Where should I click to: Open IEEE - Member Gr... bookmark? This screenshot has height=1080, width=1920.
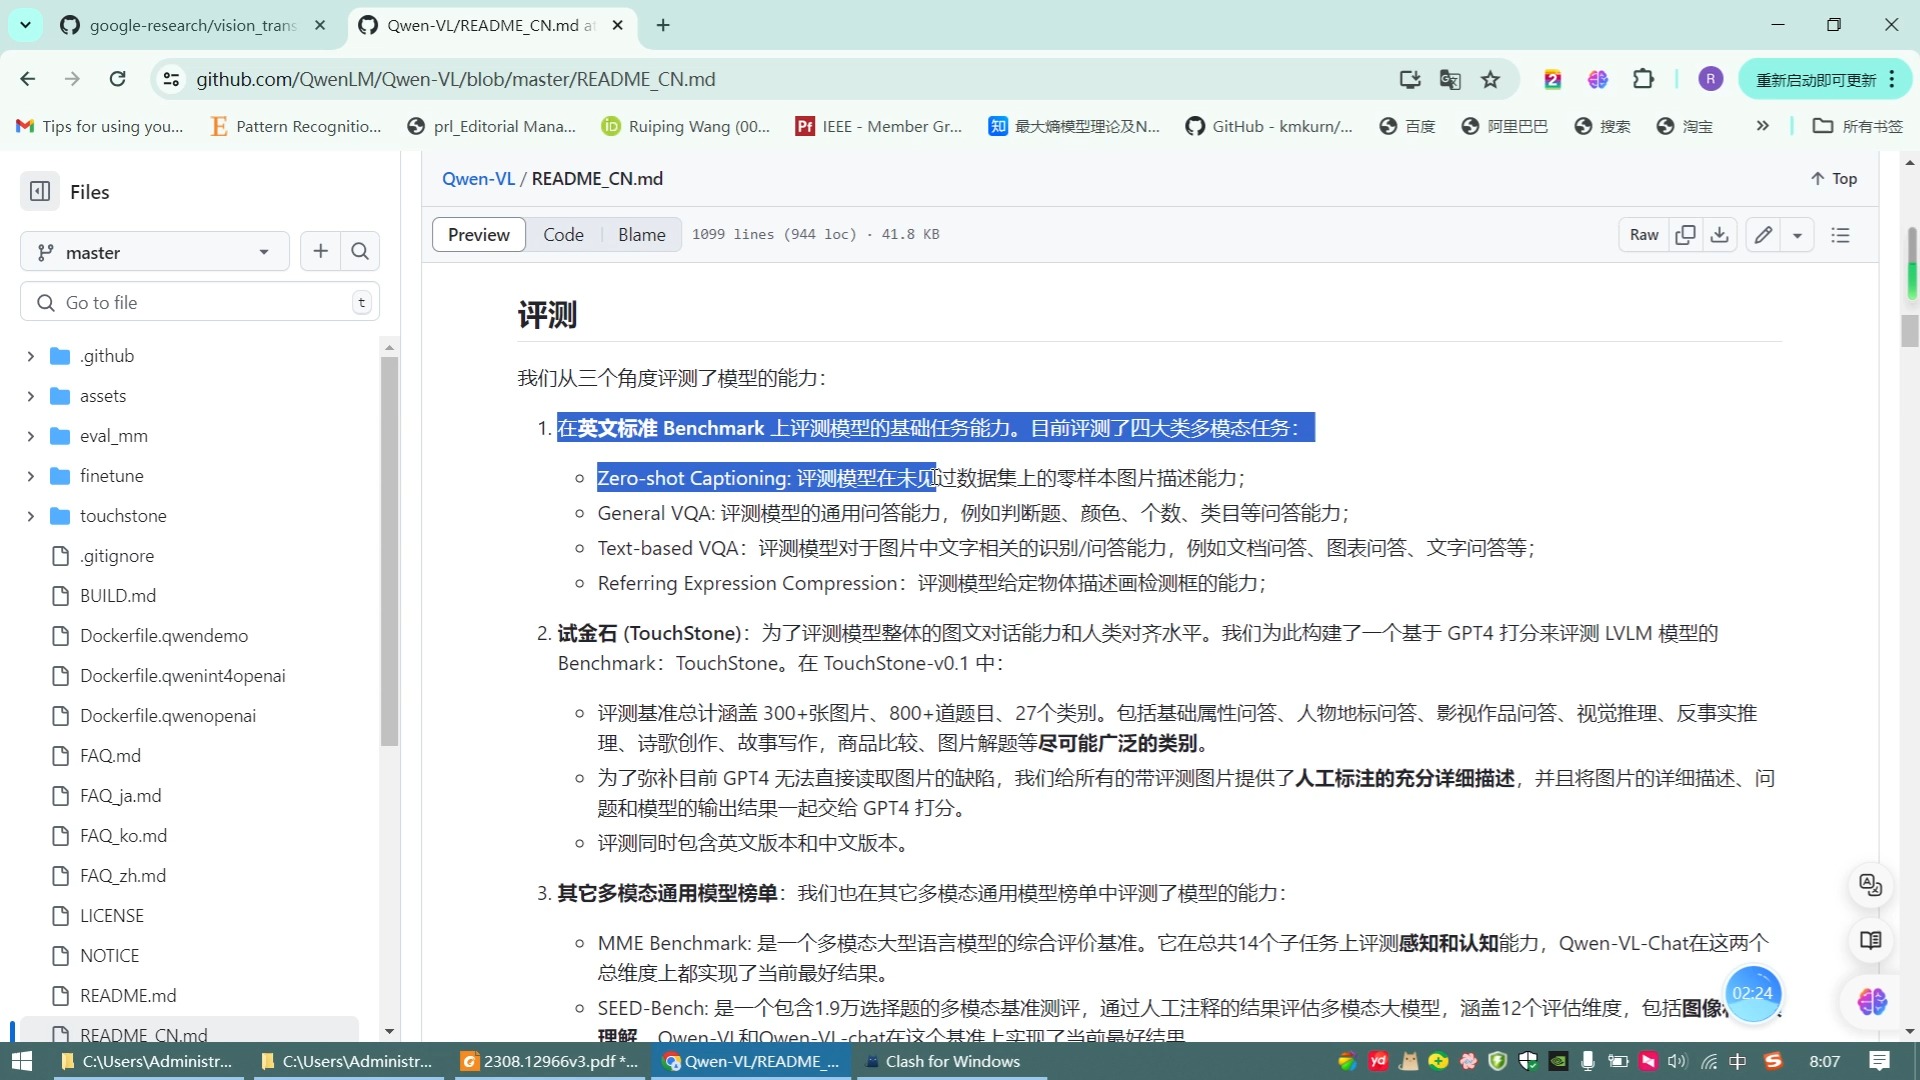(x=879, y=126)
